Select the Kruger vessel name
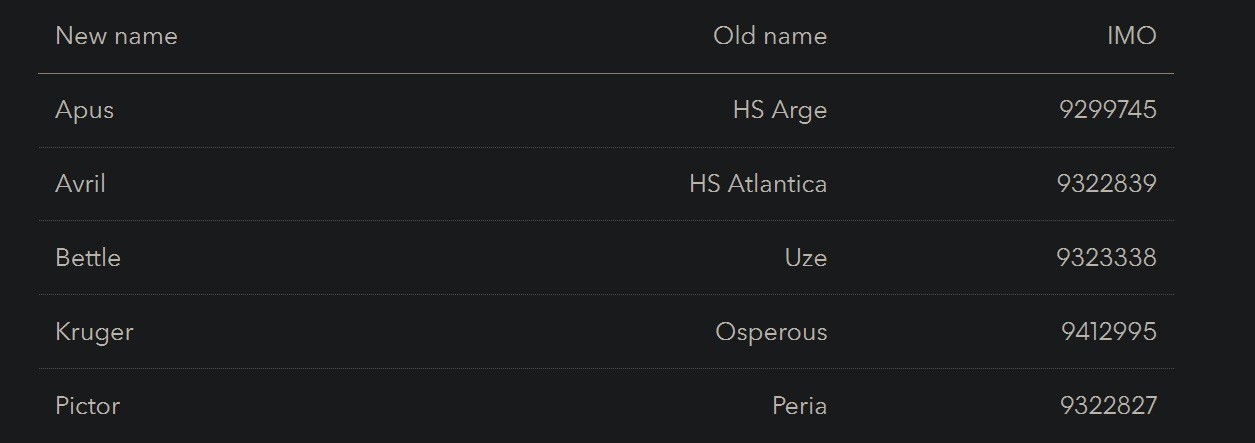The width and height of the screenshot is (1255, 443). (x=94, y=332)
